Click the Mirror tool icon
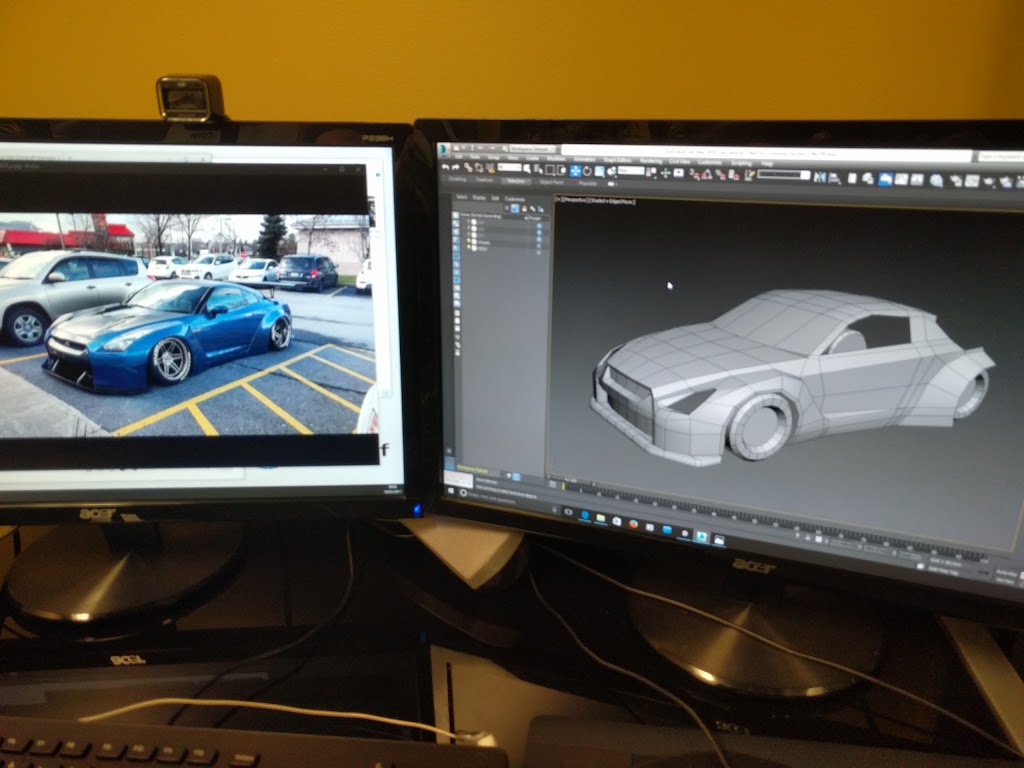The height and width of the screenshot is (768, 1024). pos(820,177)
